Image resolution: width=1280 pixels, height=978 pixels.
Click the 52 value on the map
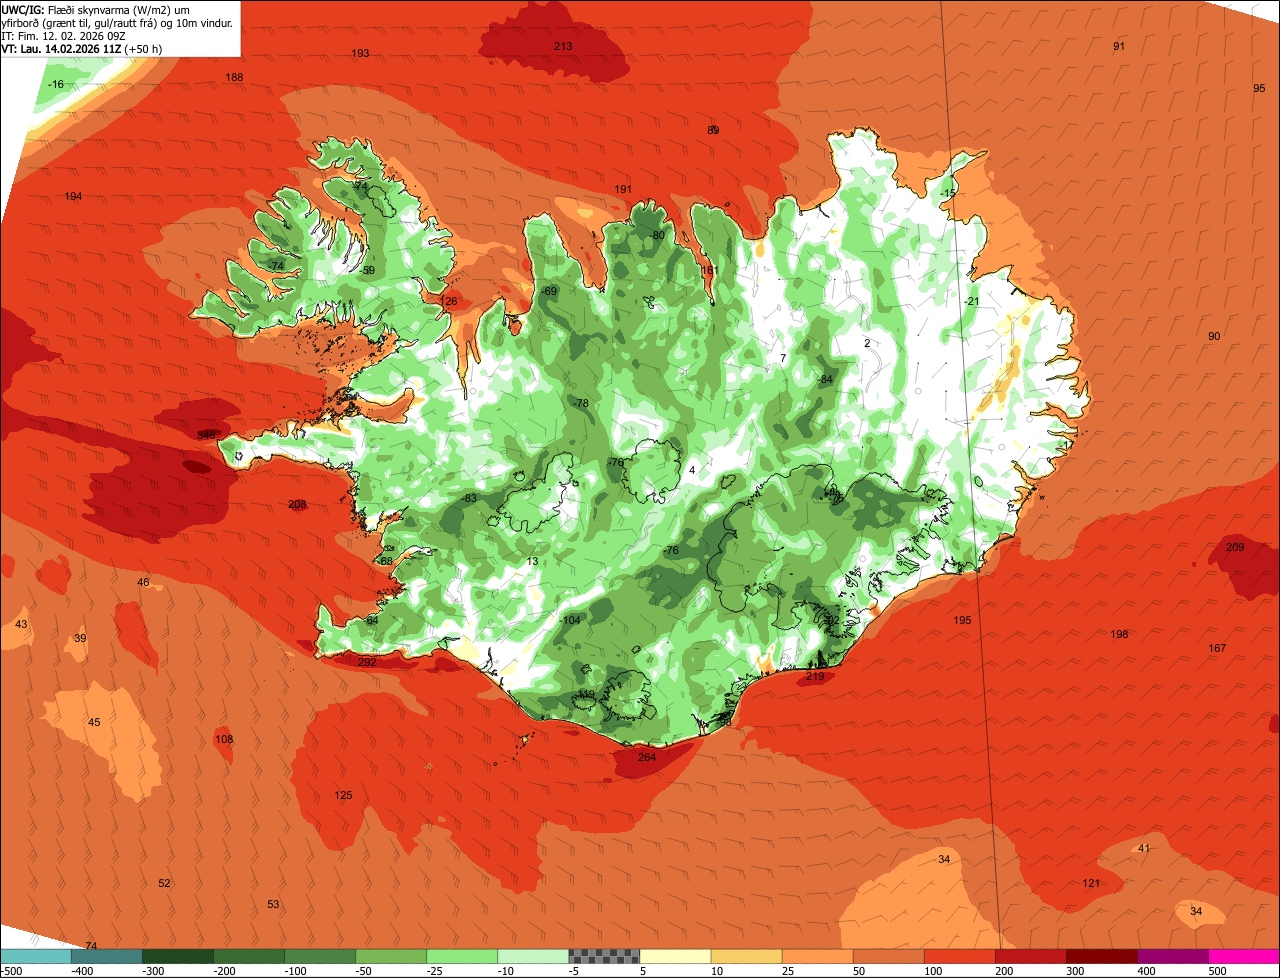pos(164,883)
